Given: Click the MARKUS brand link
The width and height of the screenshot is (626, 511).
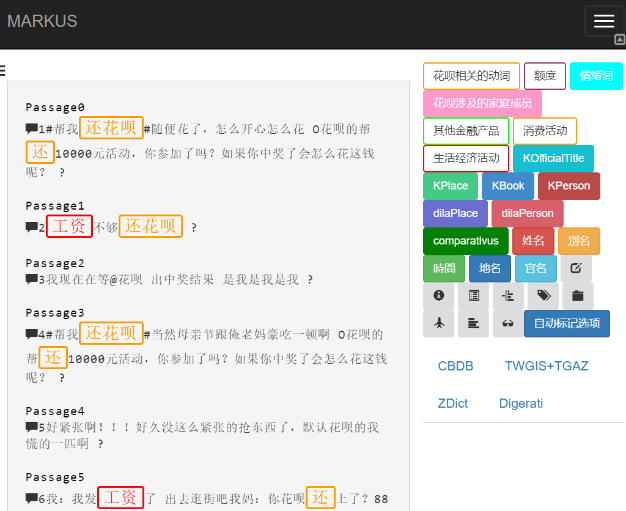Looking at the screenshot, I should click(x=42, y=22).
